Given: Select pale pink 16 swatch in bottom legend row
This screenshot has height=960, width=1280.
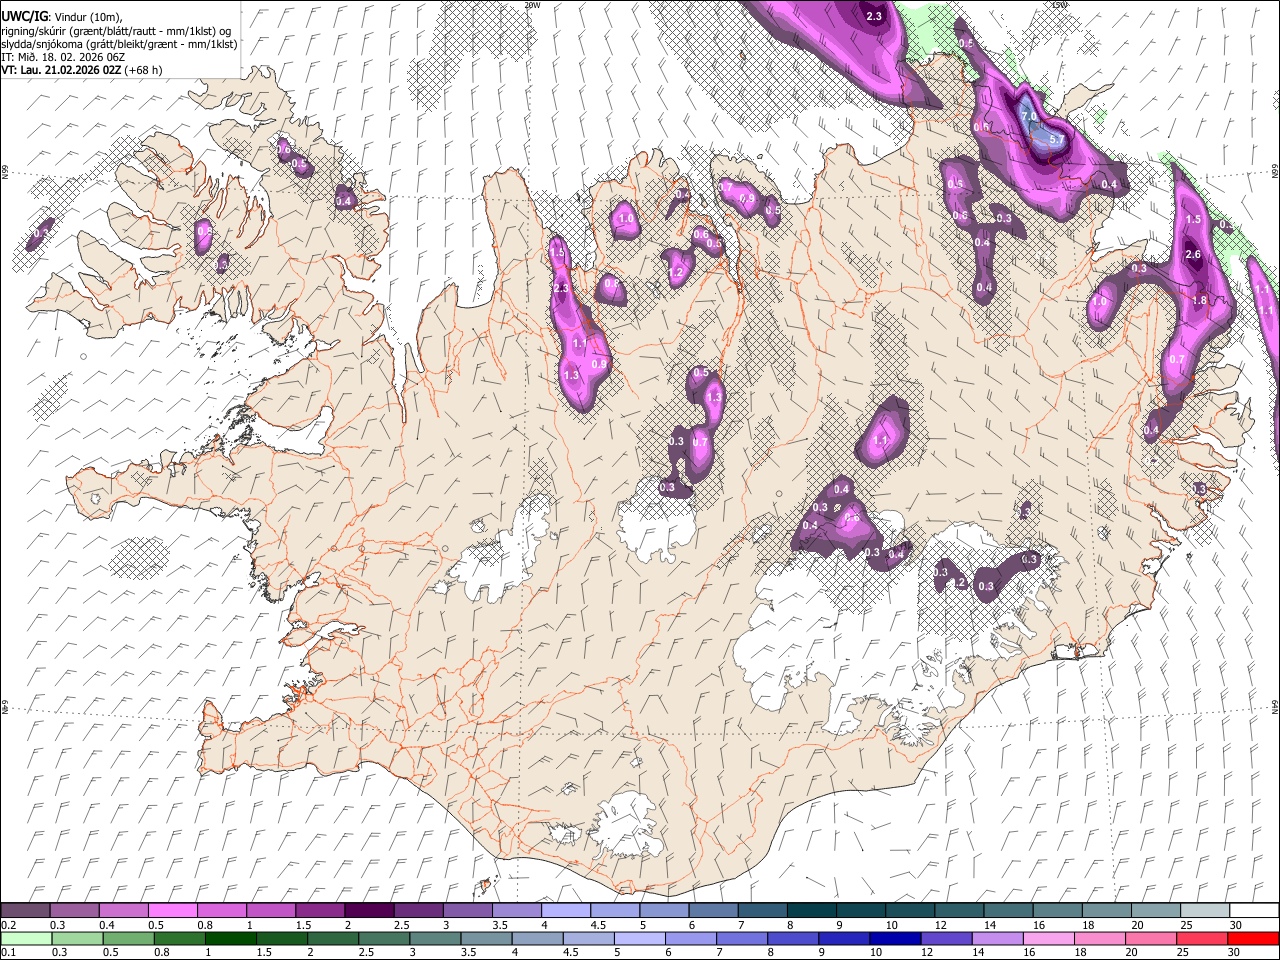Looking at the screenshot, I should pos(1048,938).
